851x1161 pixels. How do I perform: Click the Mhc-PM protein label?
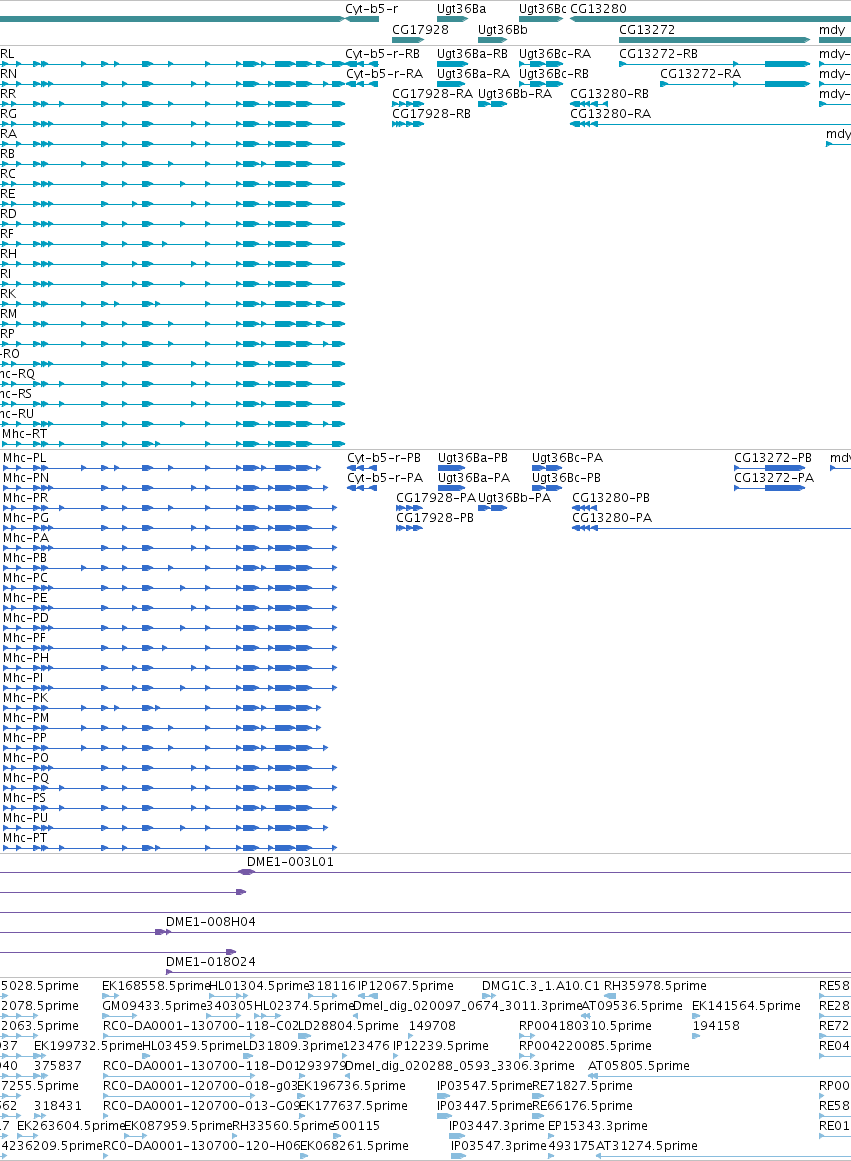coord(26,718)
